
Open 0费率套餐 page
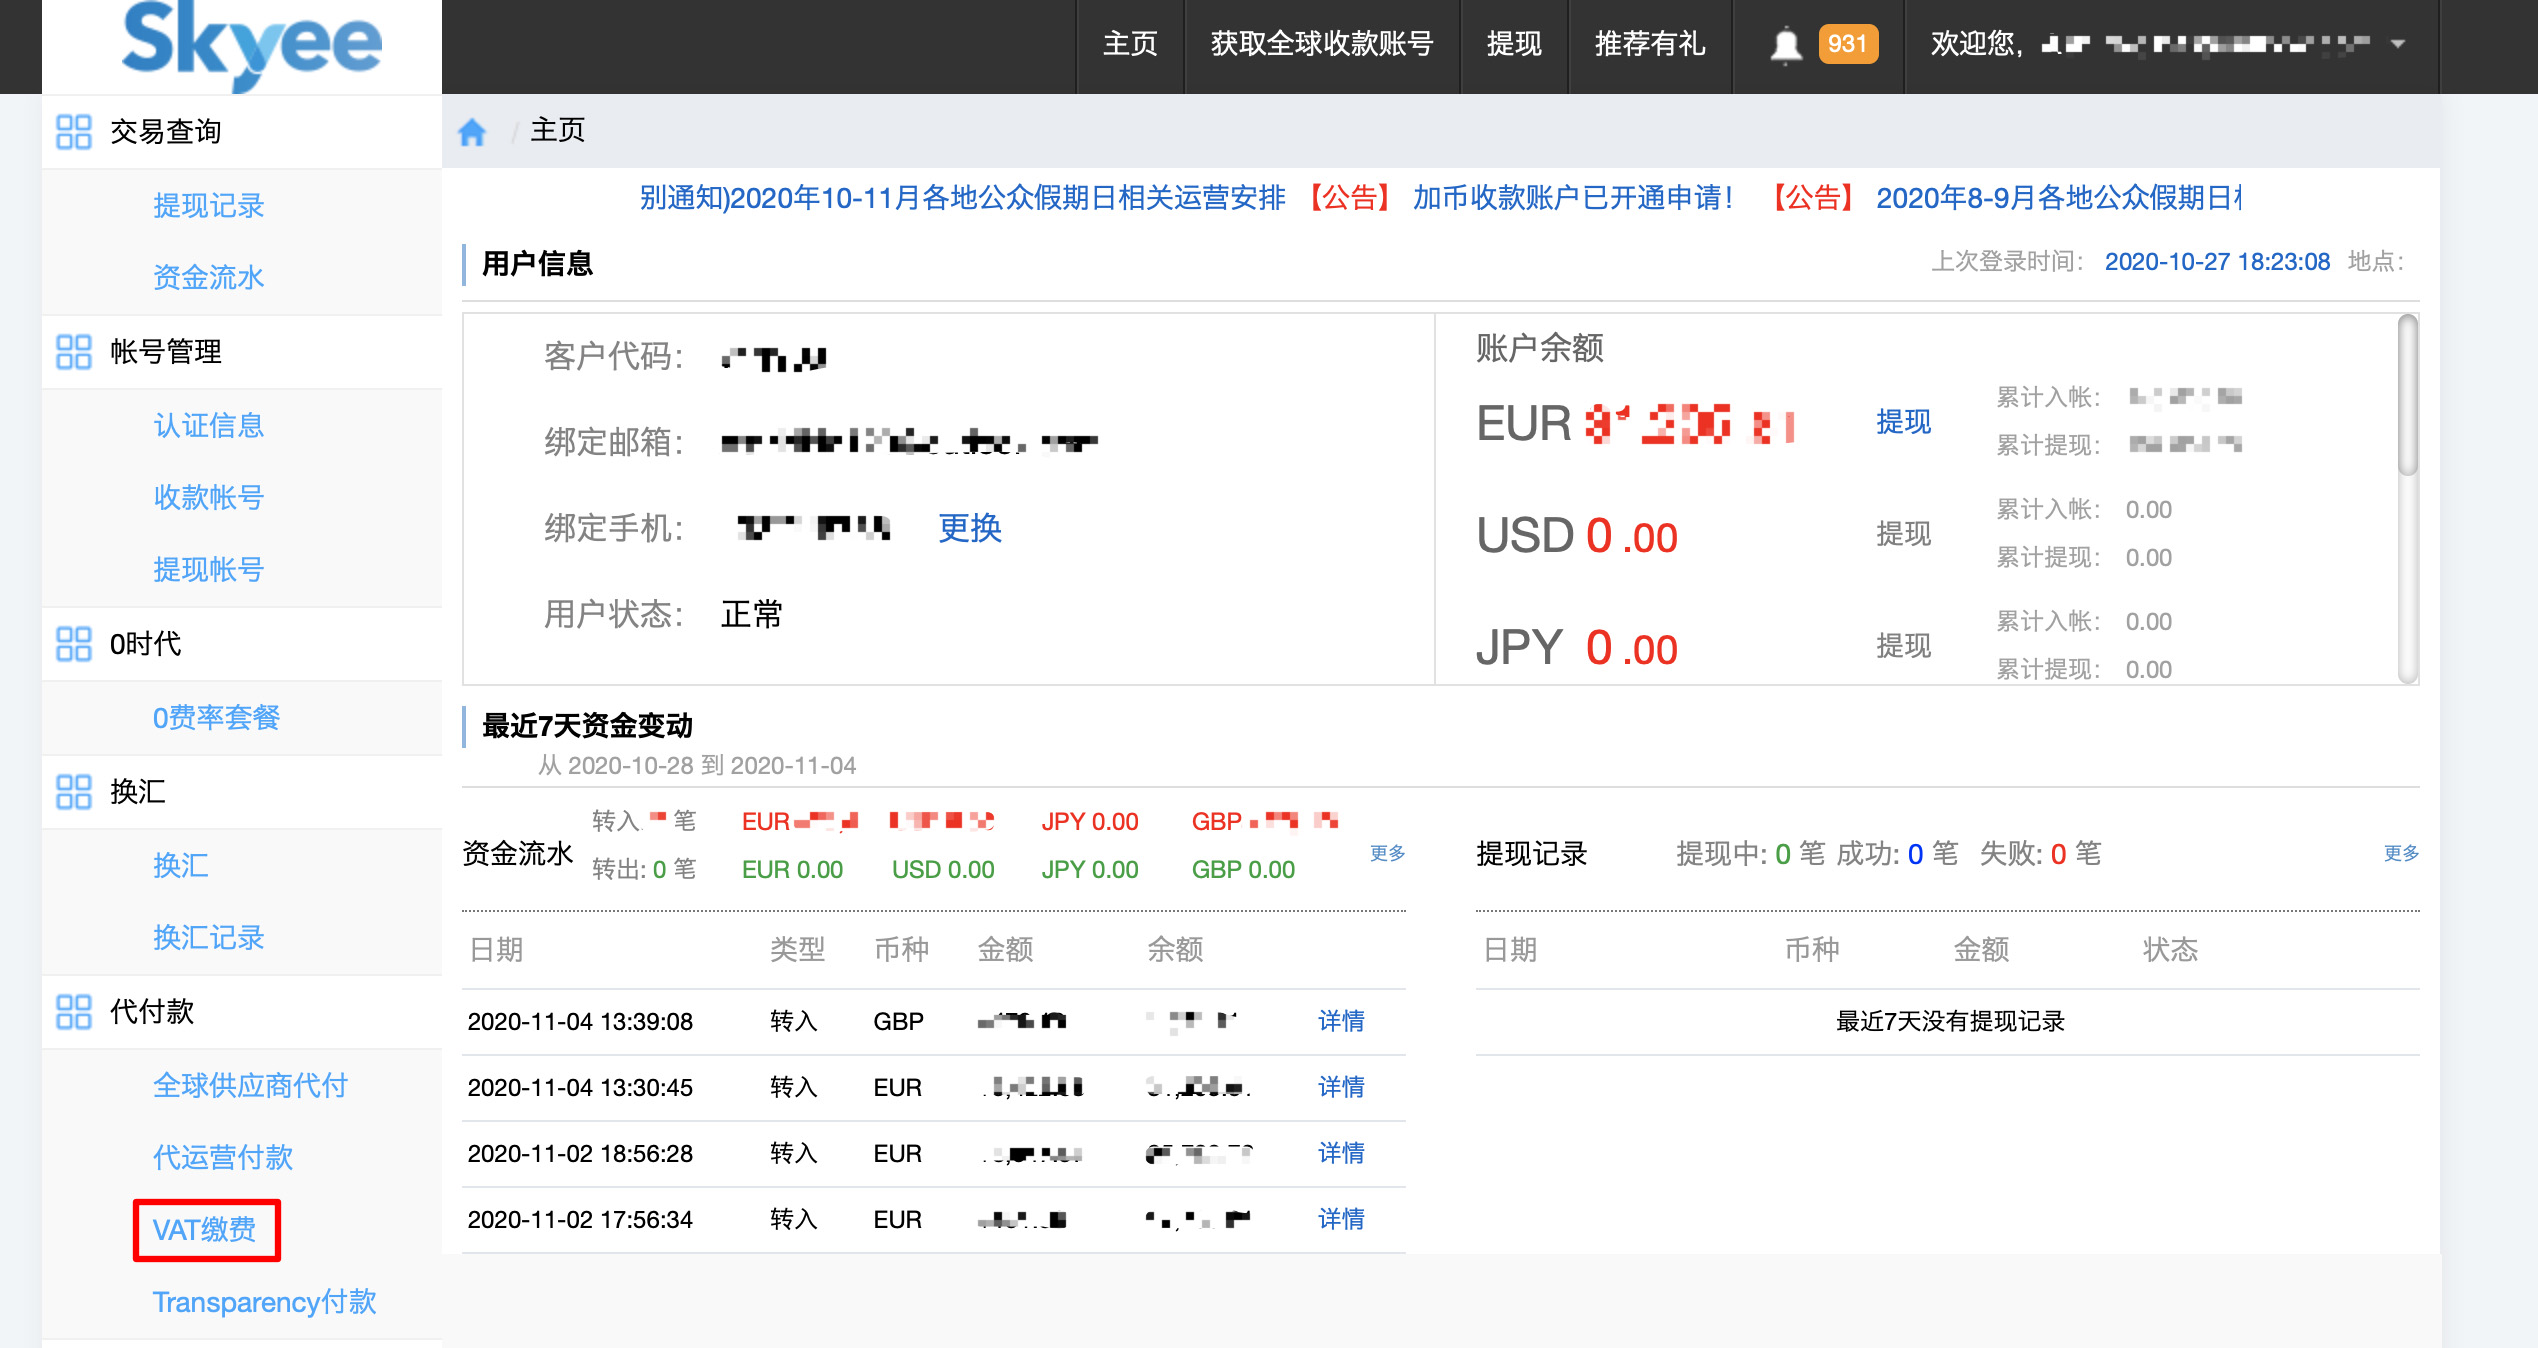(216, 718)
